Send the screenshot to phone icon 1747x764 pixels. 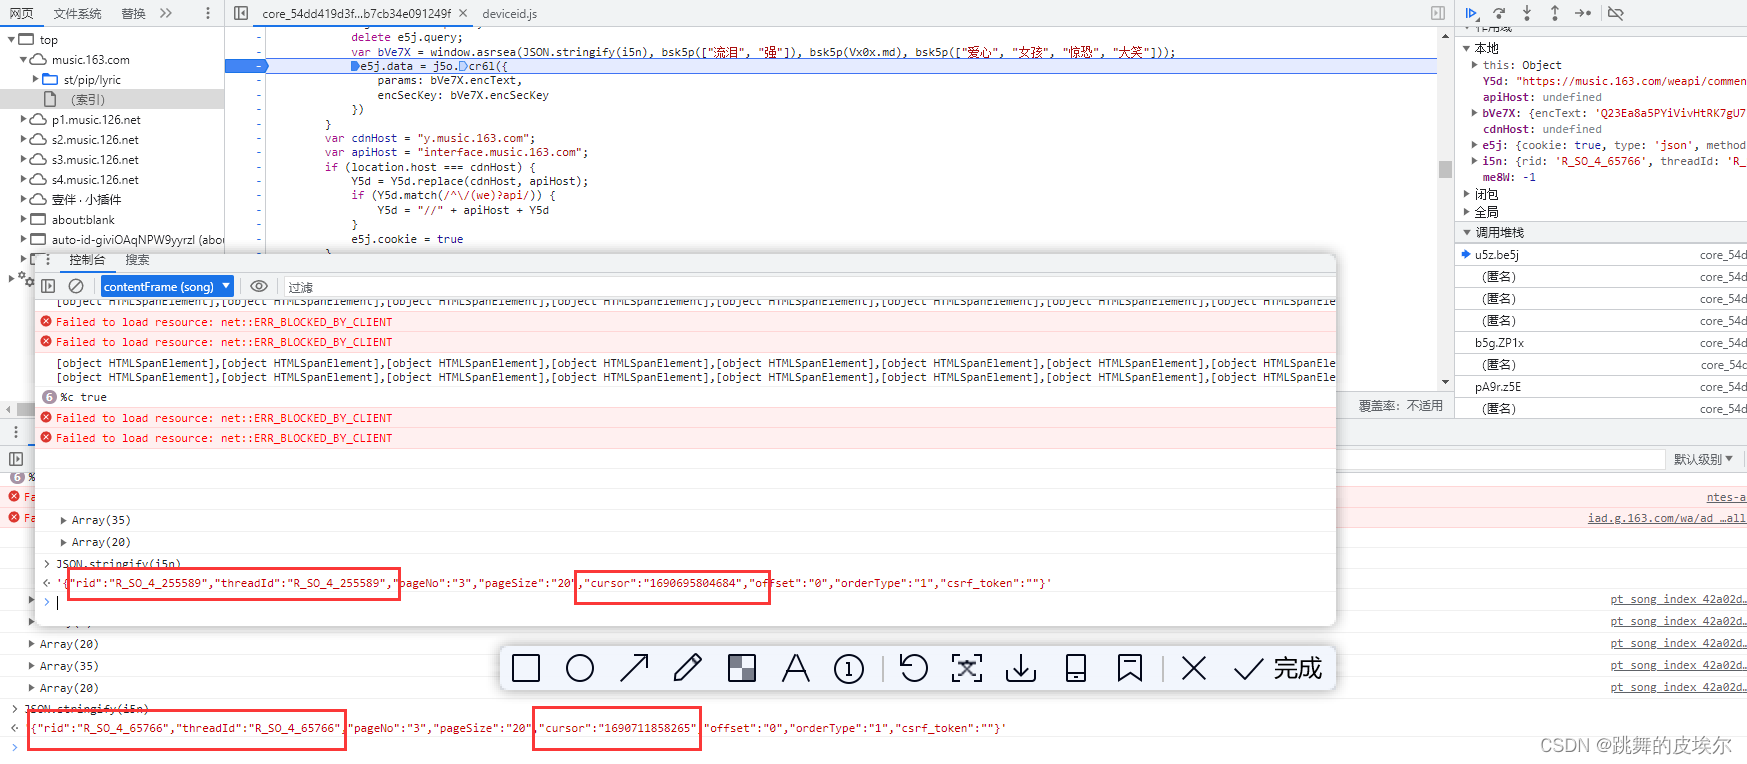point(1076,668)
